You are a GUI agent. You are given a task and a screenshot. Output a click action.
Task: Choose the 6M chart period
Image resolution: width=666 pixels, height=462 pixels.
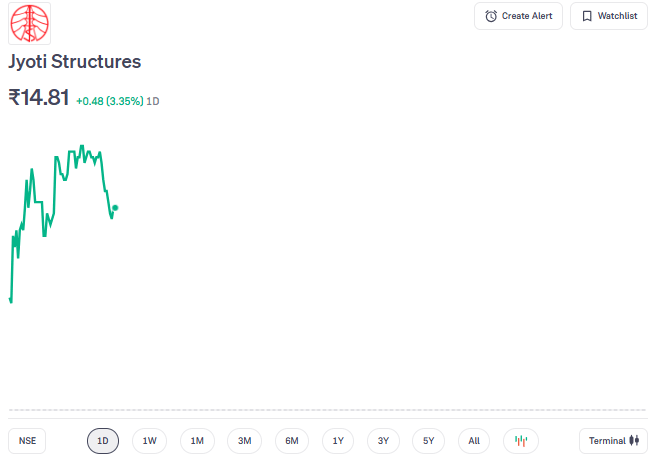point(291,441)
